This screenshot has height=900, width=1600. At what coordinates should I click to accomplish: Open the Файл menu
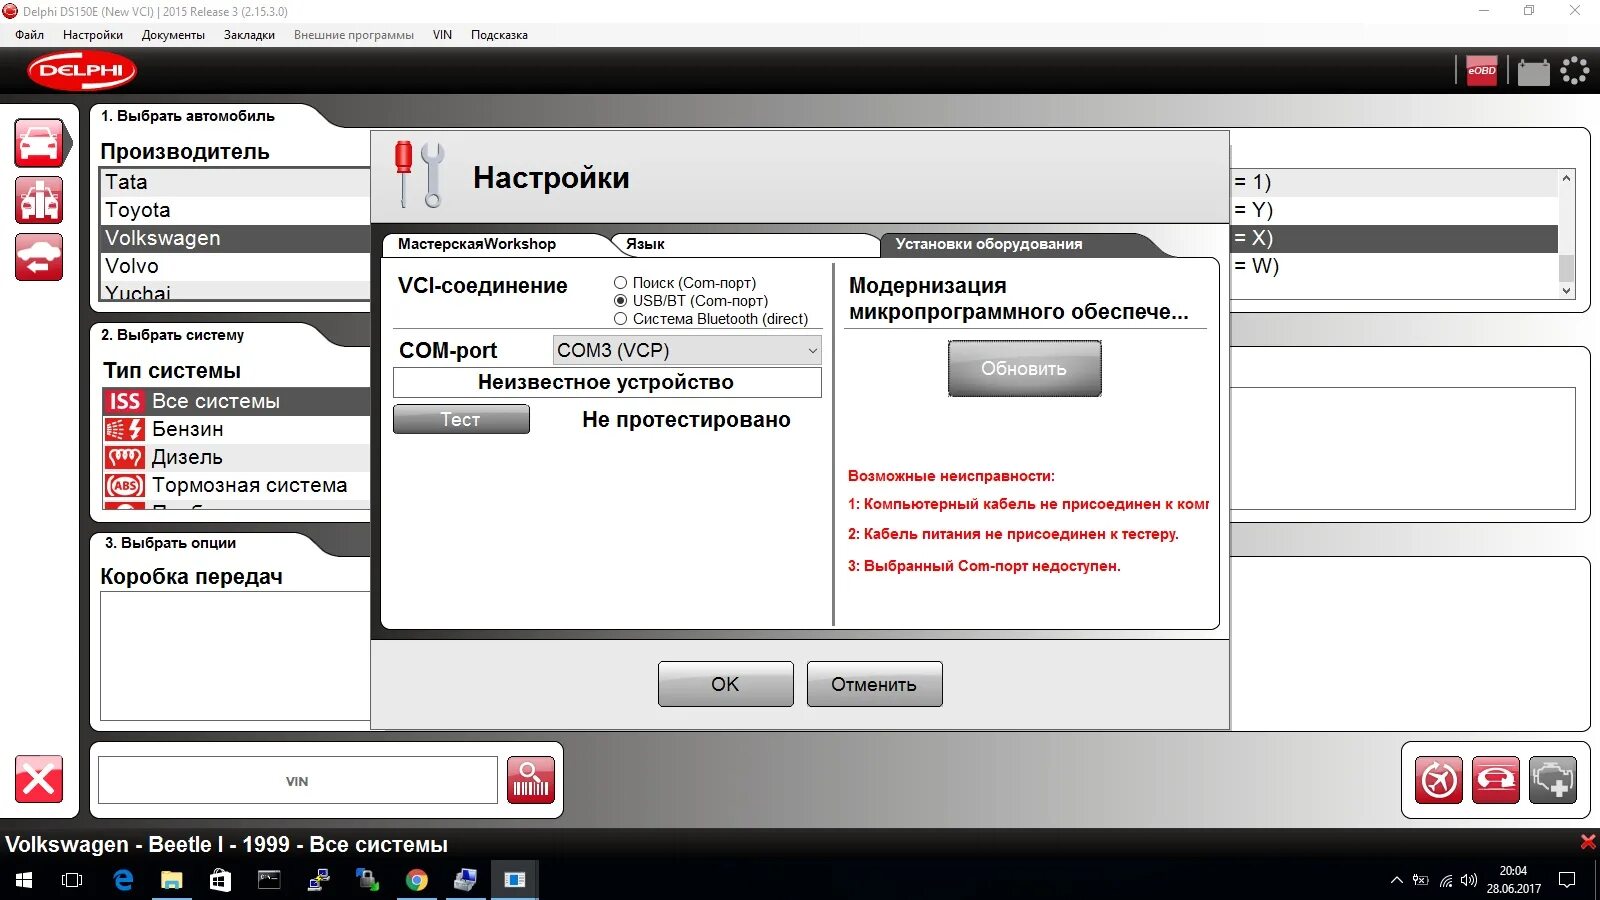click(30, 35)
